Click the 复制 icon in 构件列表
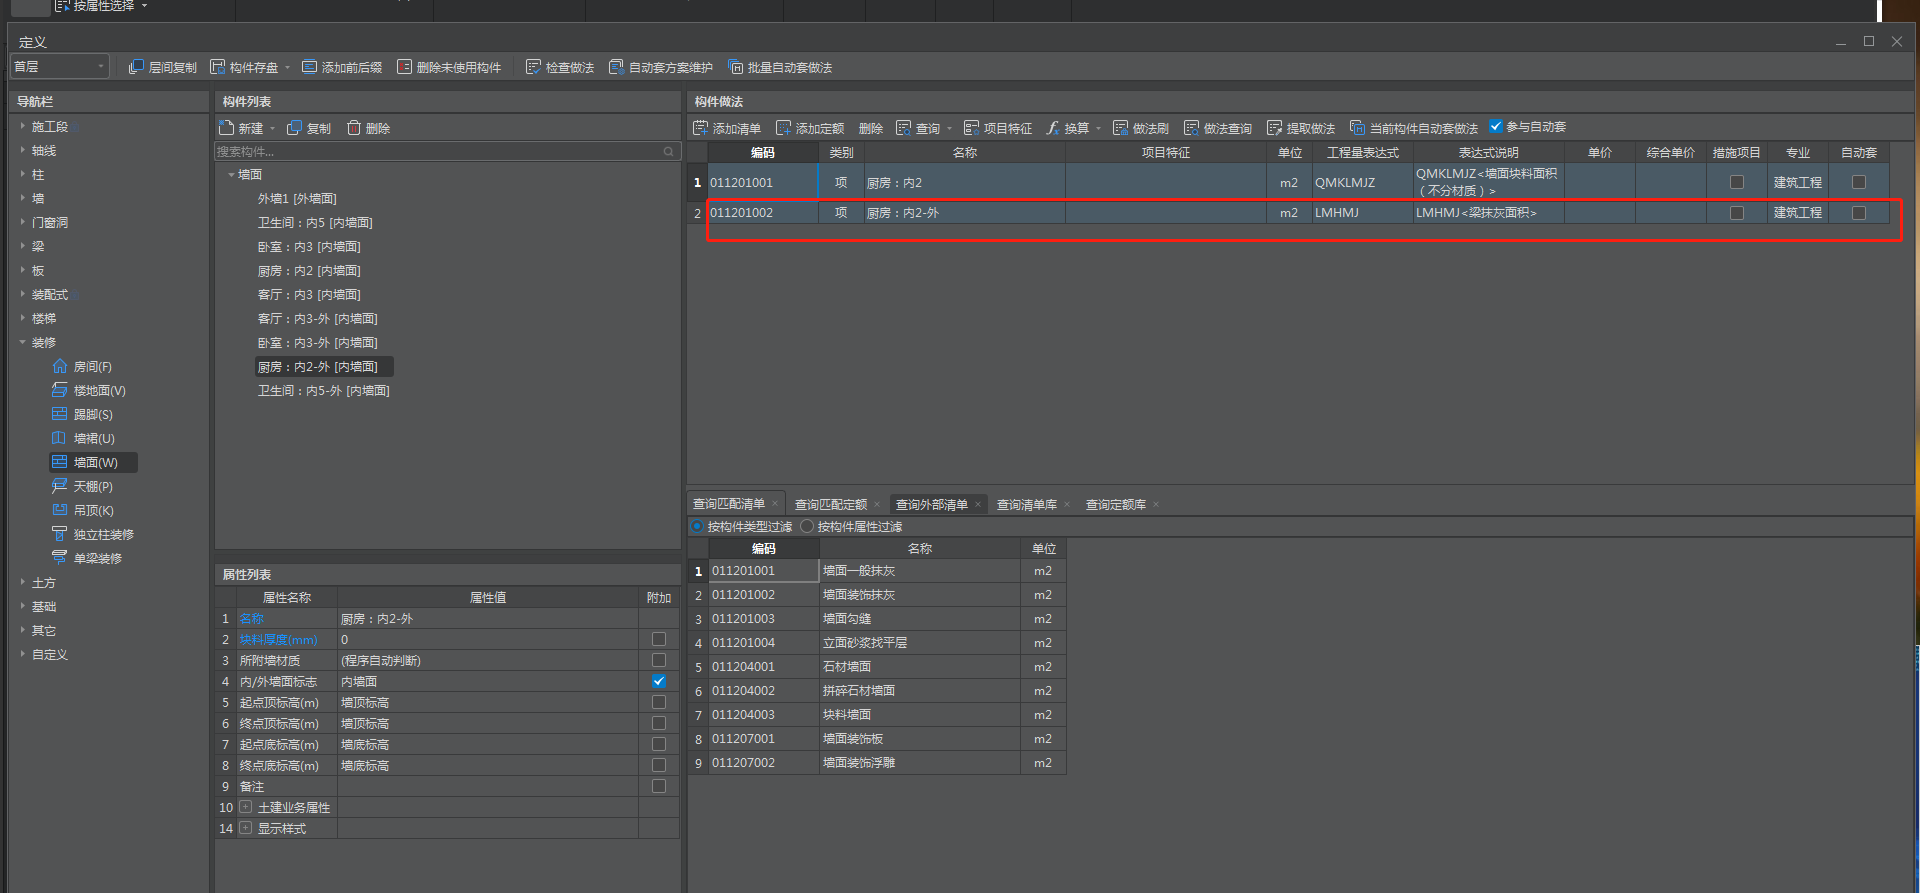This screenshot has width=1920, height=893. coord(294,128)
